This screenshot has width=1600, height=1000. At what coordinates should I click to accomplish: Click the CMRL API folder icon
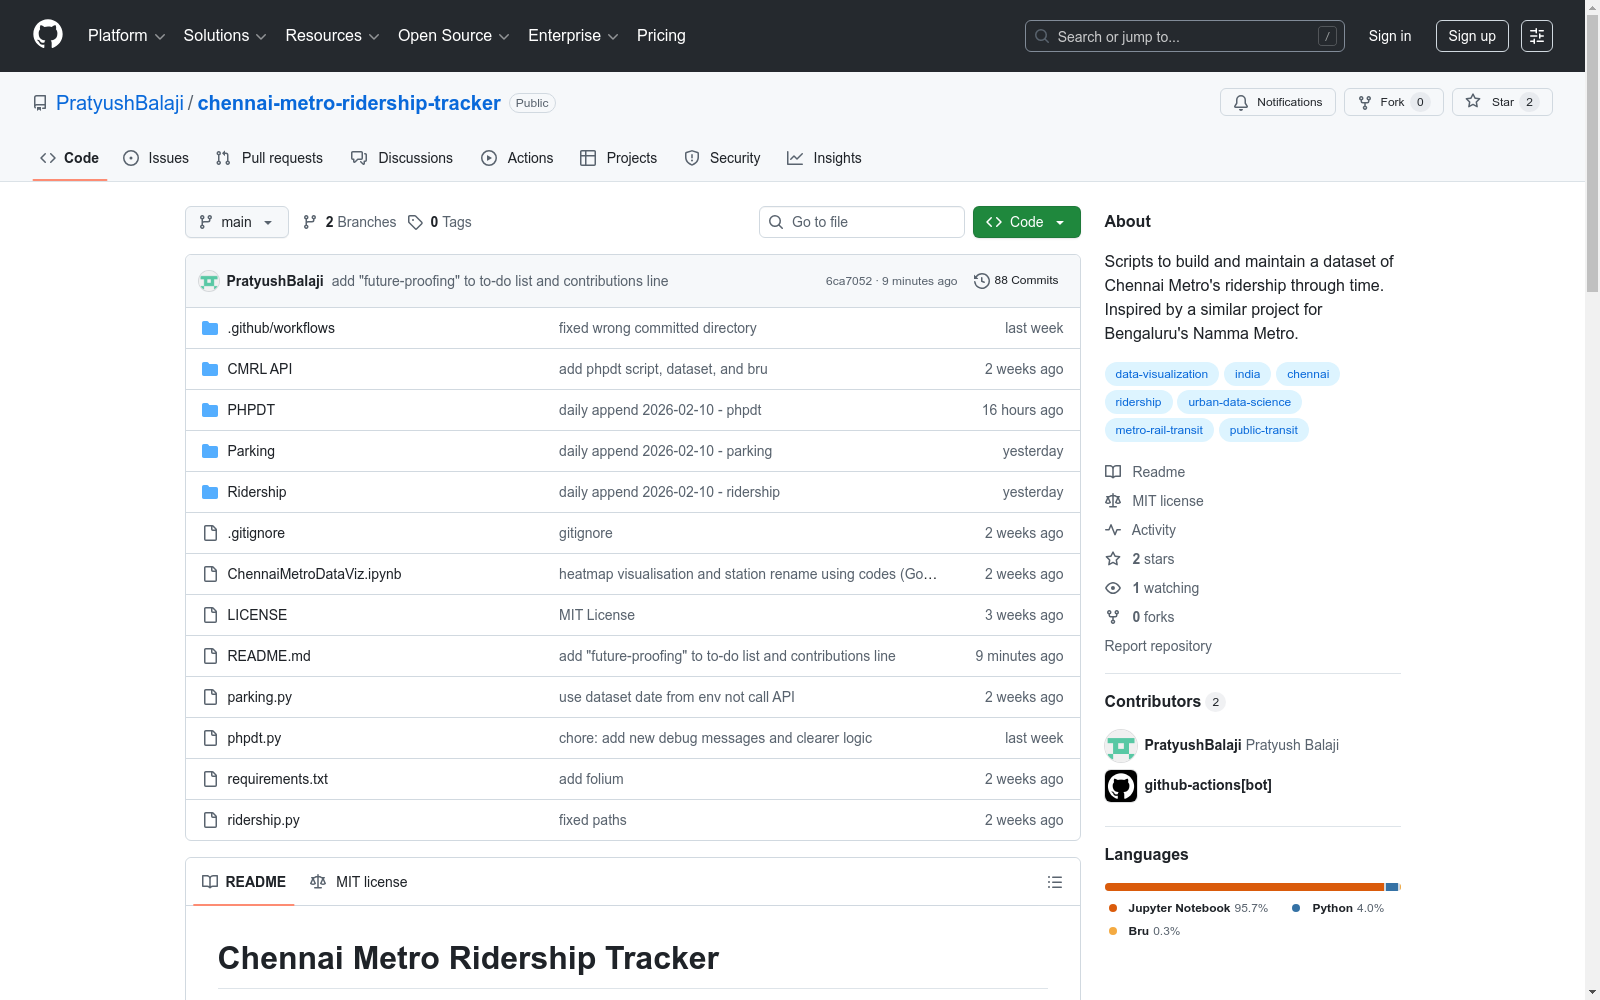pyautogui.click(x=210, y=369)
